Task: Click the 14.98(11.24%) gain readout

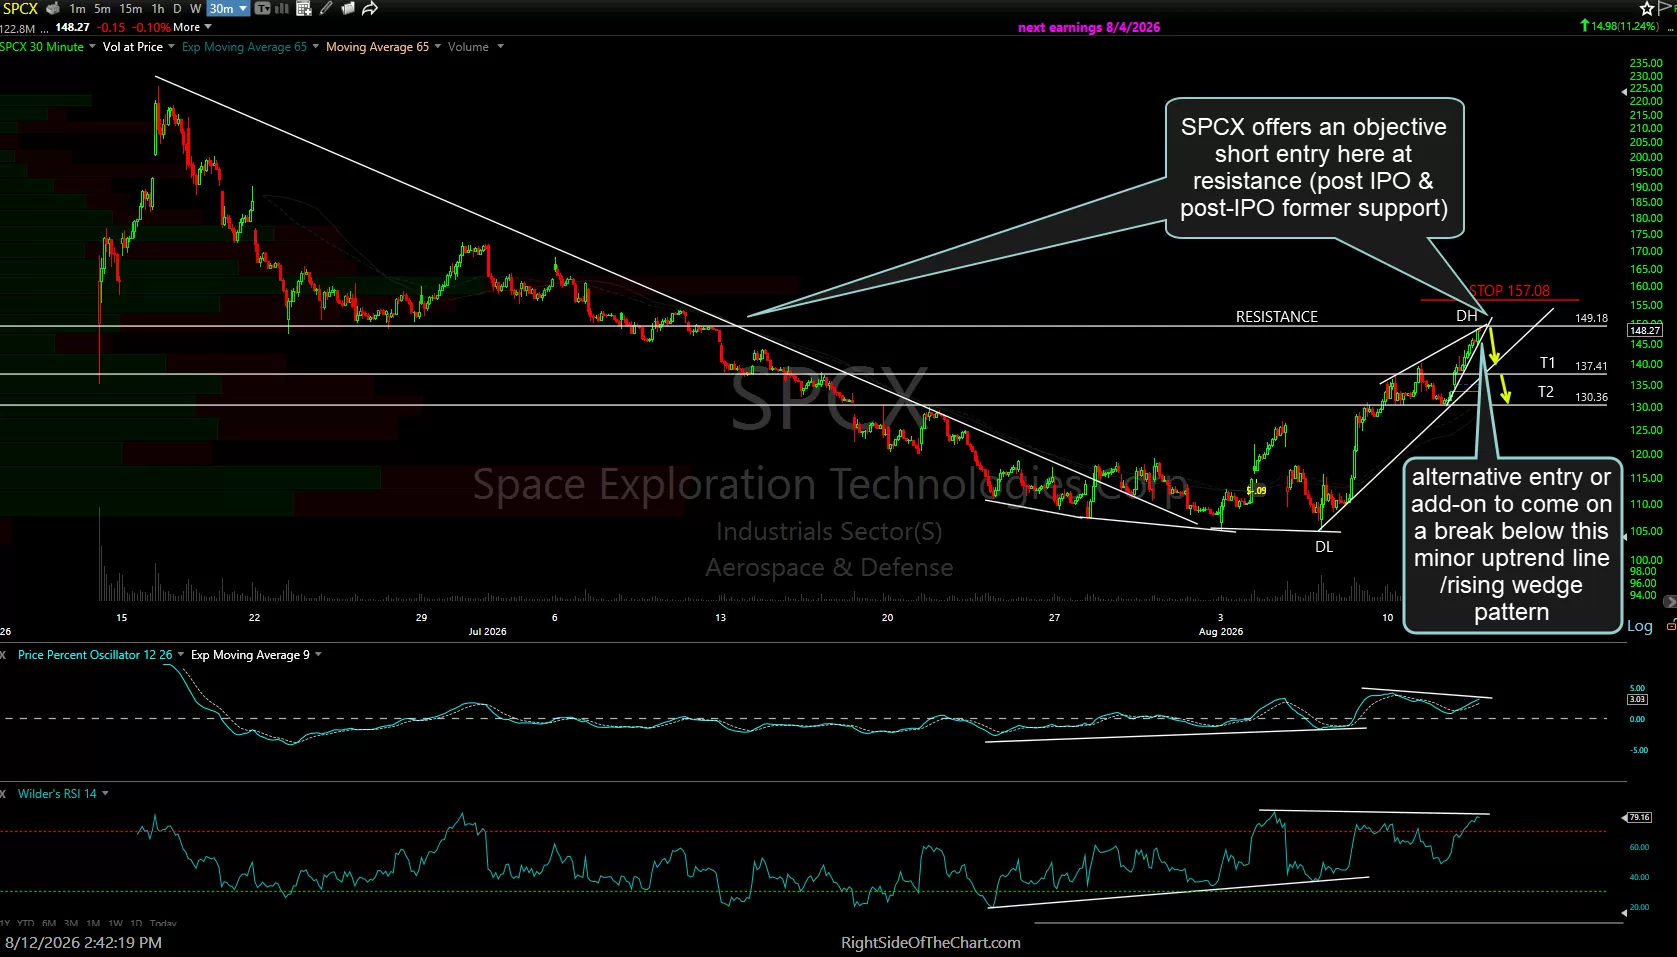Action: click(1618, 26)
